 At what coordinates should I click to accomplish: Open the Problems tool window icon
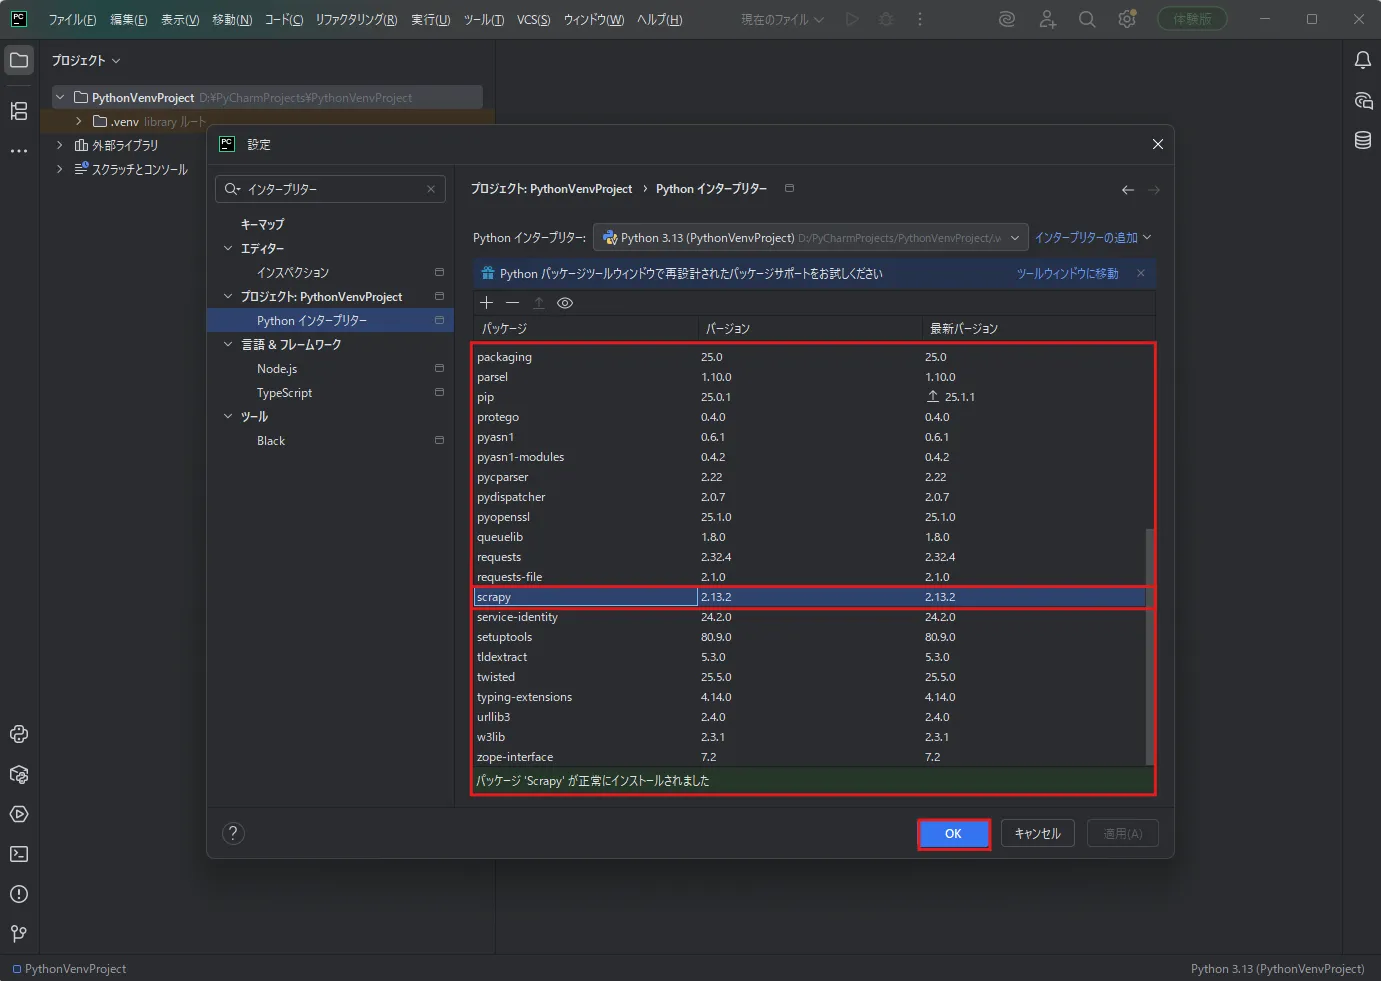[19, 894]
